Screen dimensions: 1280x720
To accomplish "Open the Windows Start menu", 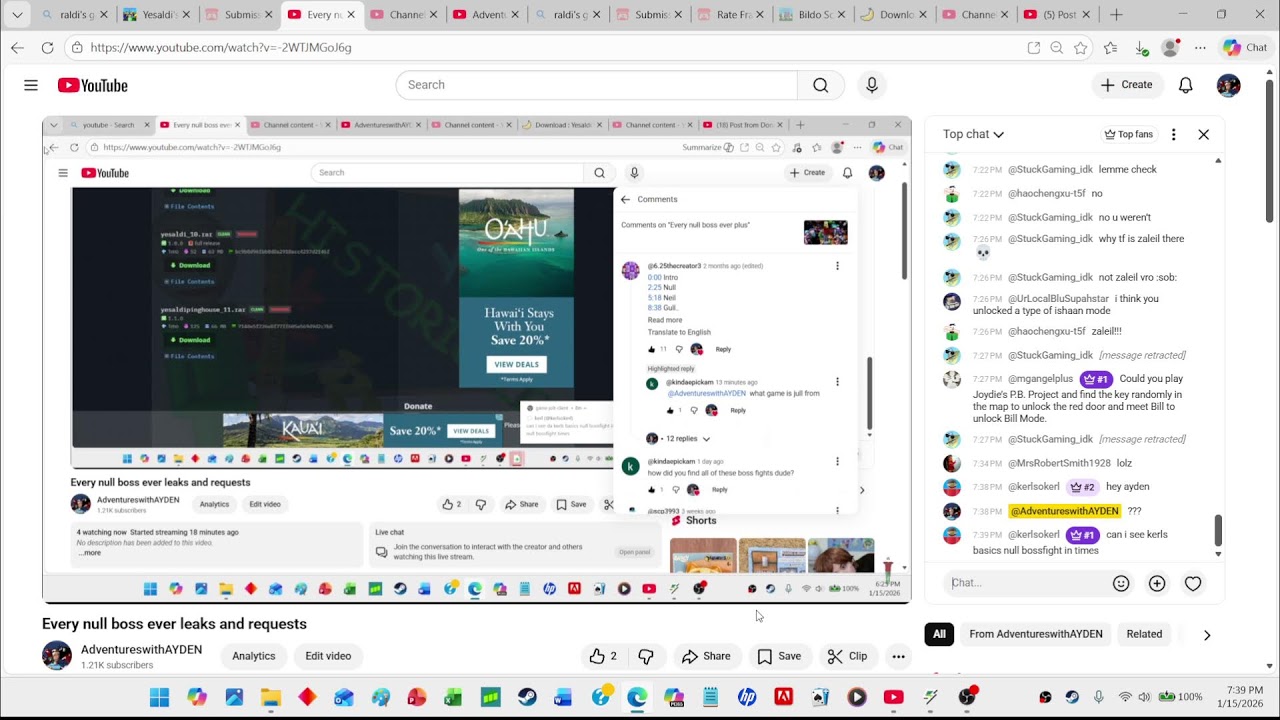I will coord(160,697).
